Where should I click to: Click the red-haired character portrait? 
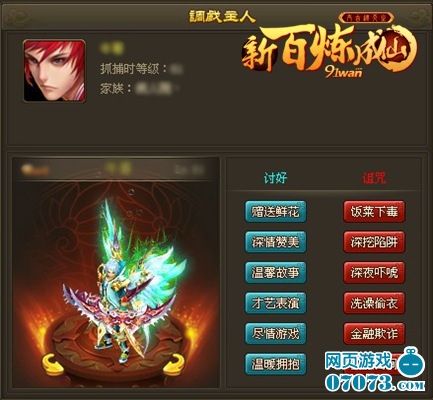click(54, 71)
